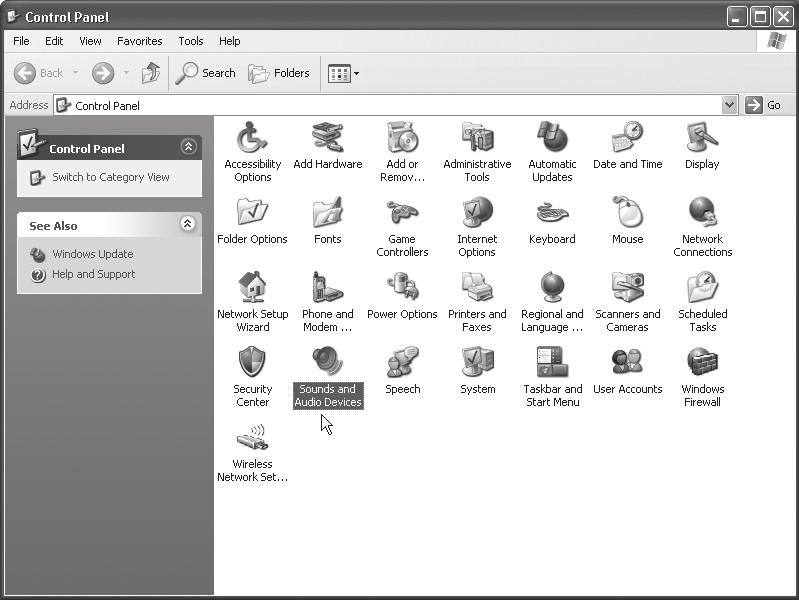Open the Views dropdown button
The width and height of the screenshot is (799, 600).
343,73
